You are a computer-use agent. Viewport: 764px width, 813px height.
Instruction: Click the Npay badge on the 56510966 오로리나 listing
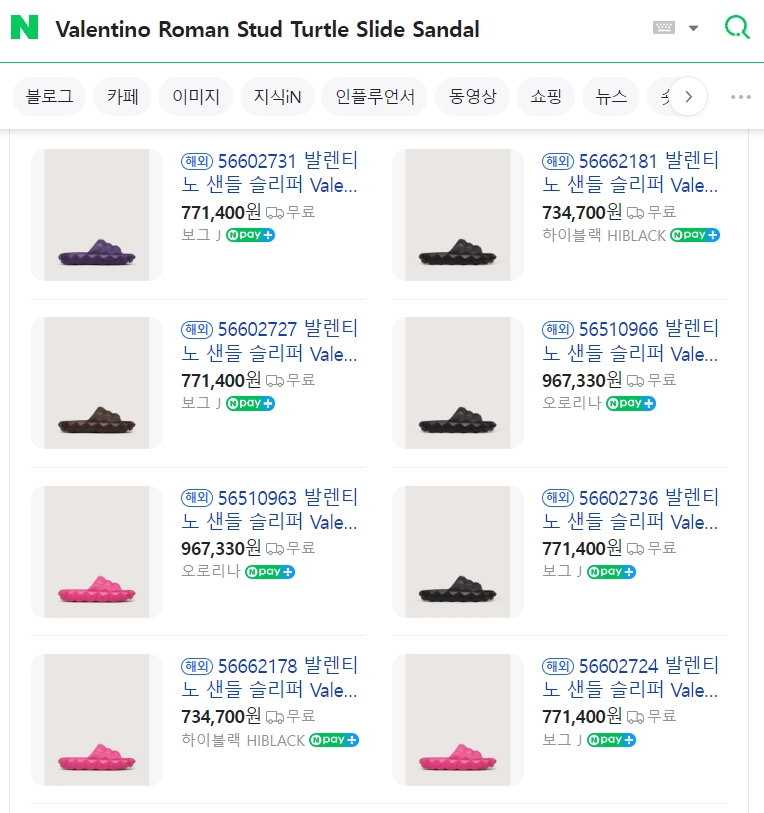coord(631,403)
